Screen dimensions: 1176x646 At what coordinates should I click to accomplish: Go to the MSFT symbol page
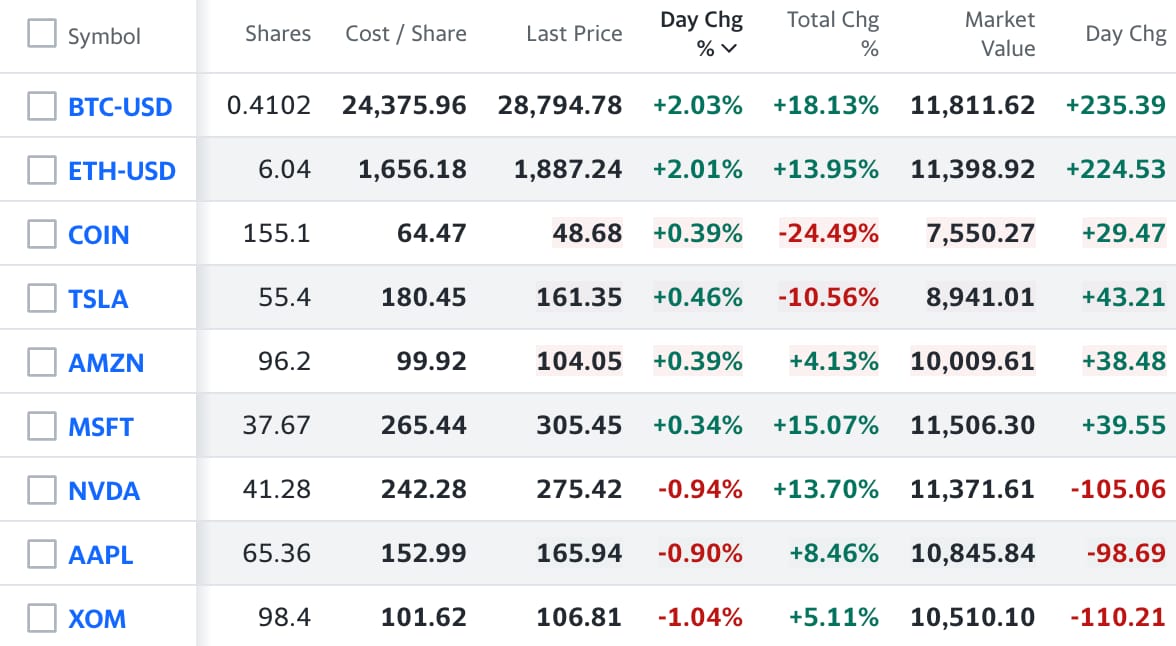click(101, 427)
